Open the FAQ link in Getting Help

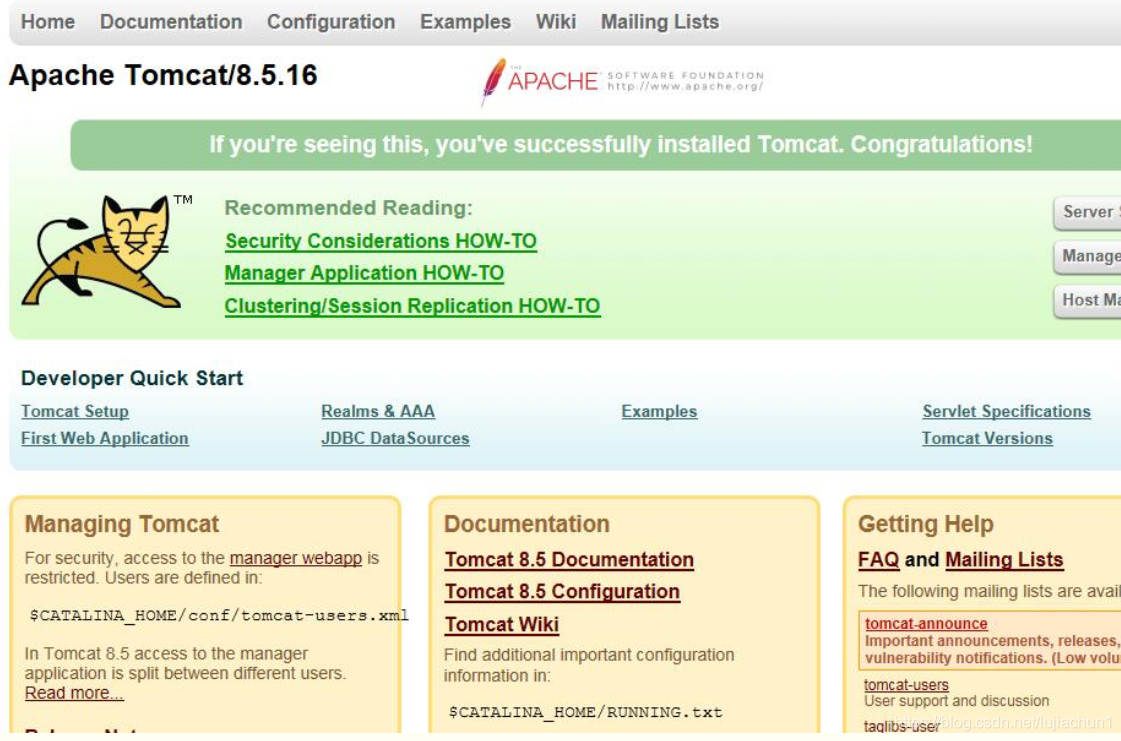coord(879,560)
